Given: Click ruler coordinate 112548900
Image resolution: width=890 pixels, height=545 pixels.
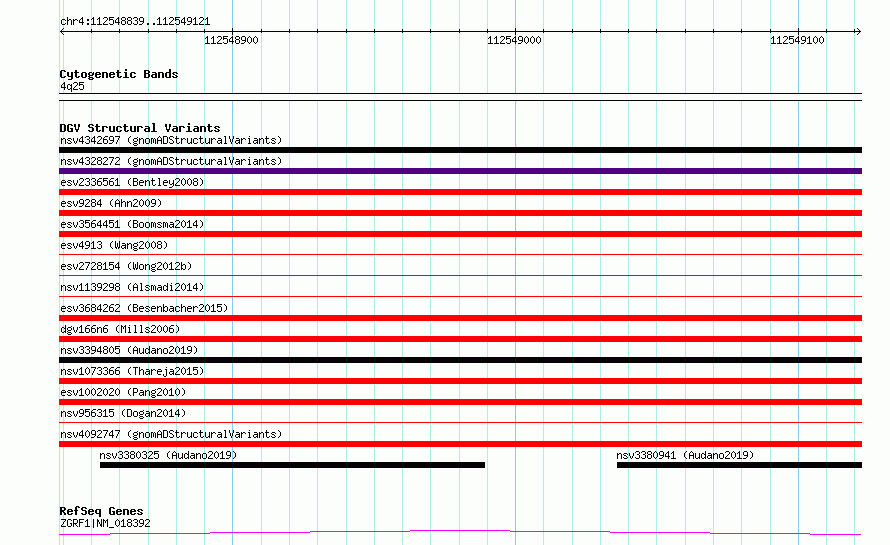Looking at the screenshot, I should pos(231,40).
